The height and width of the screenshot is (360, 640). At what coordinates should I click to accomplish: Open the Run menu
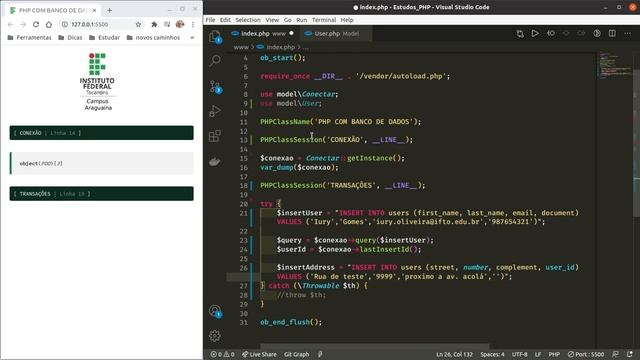coord(302,20)
